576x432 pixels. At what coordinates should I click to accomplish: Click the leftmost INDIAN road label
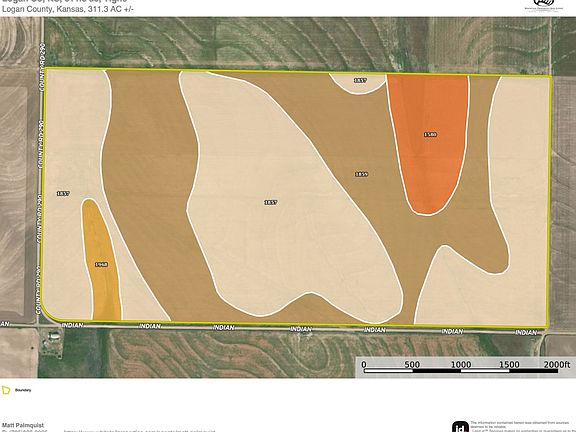[72, 325]
